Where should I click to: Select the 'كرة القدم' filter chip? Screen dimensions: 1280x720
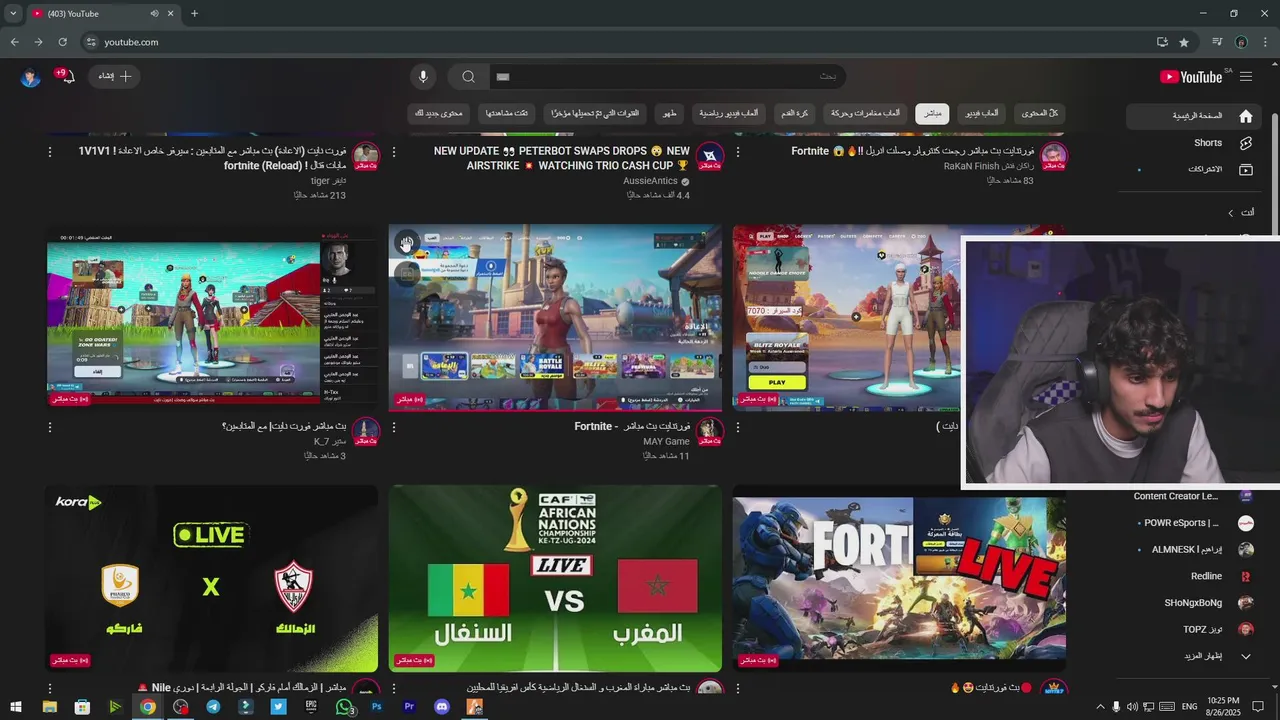pyautogui.click(x=795, y=113)
